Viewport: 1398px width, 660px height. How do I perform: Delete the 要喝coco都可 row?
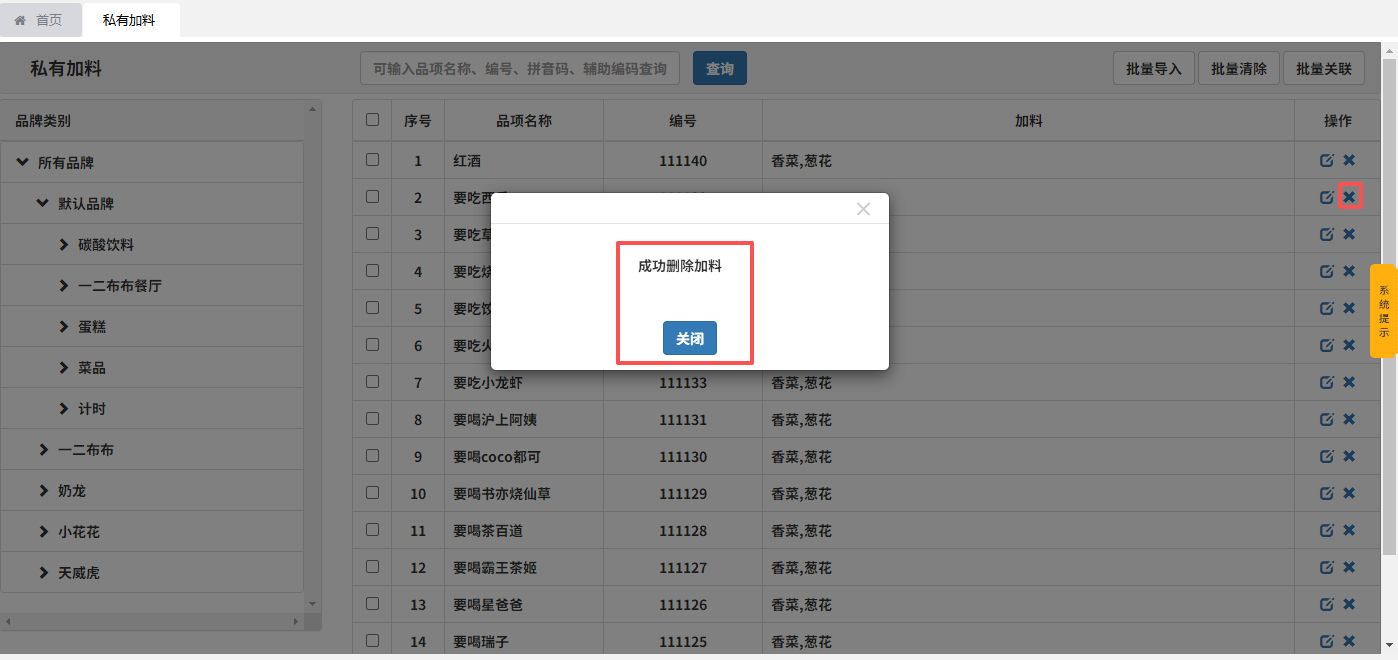point(1349,456)
